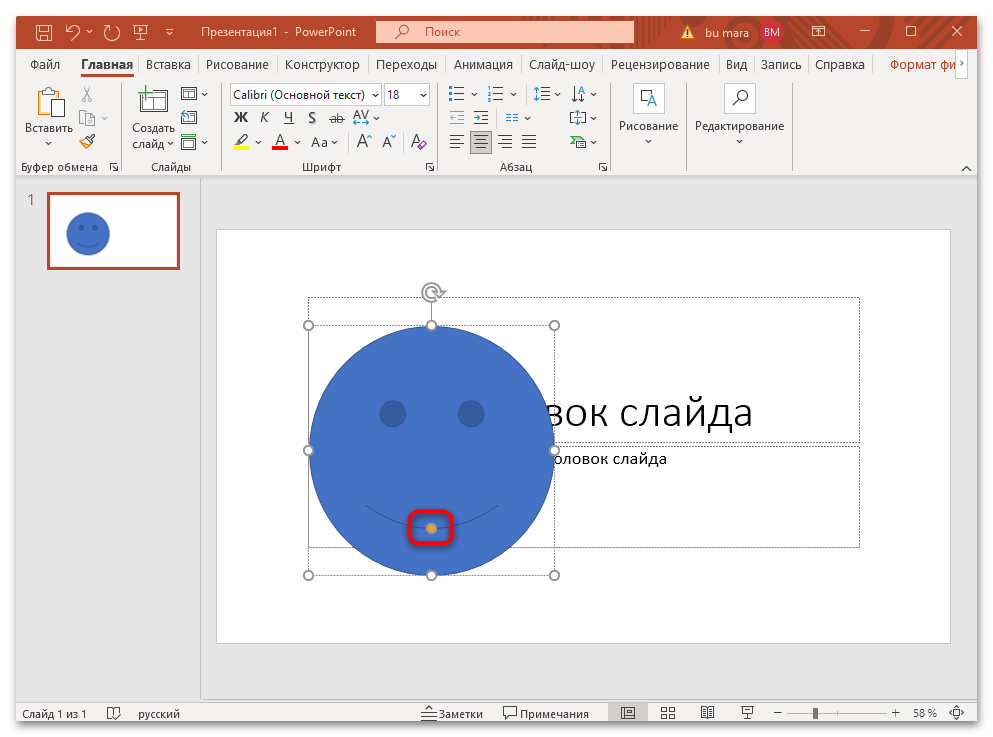
Task: Open the font size dropdown showing 18
Action: pos(423,95)
